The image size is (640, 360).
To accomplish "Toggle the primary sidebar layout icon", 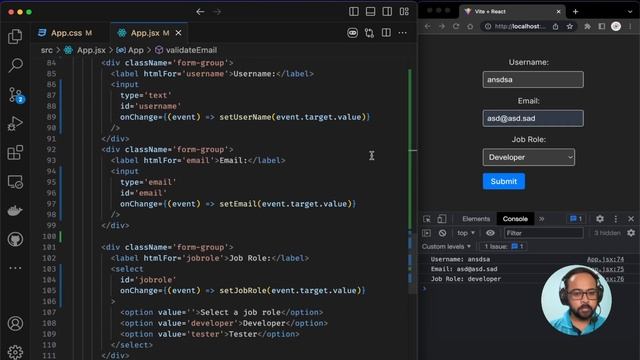I will pos(354,11).
